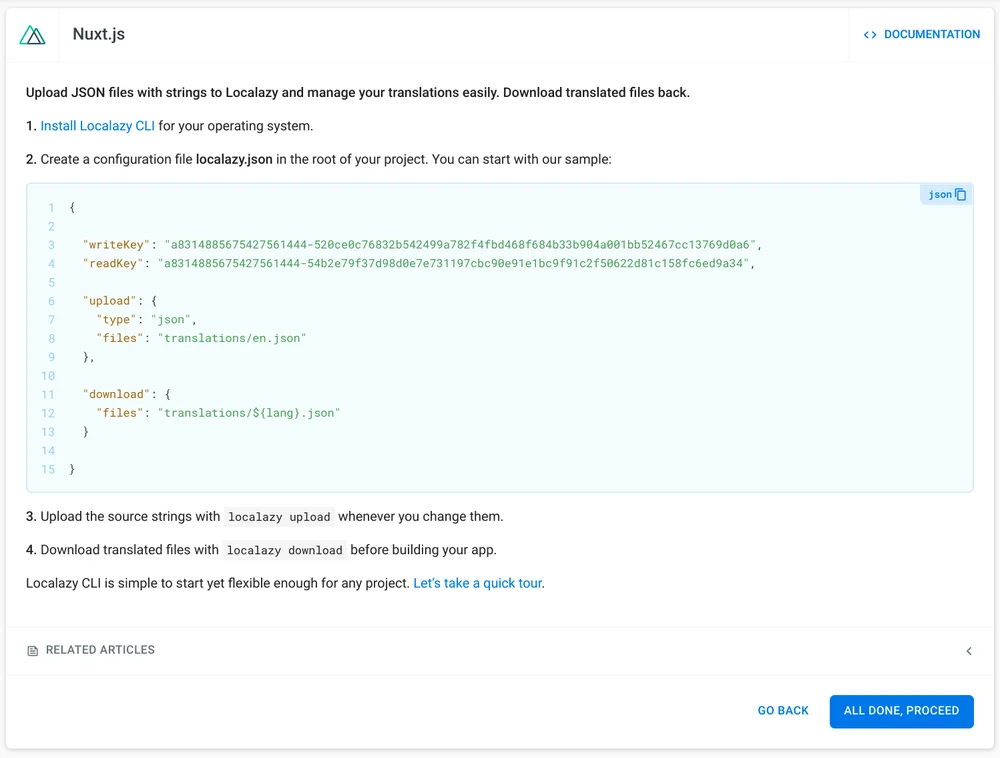Open the "Let's take a quick tour" link
The width and height of the screenshot is (1000, 758).
(477, 583)
